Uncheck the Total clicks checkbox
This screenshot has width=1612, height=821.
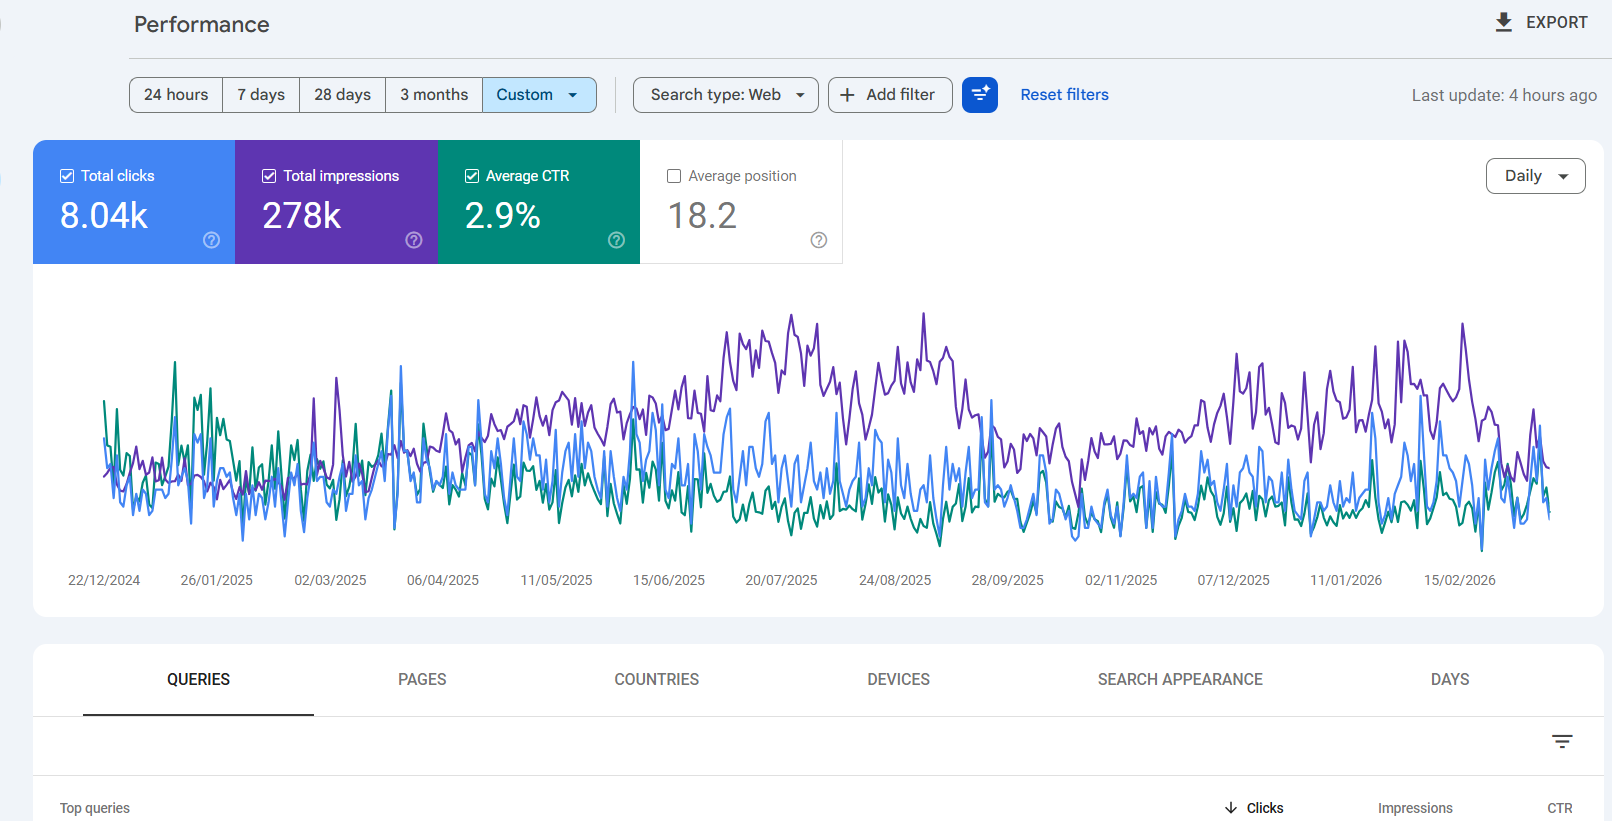(67, 176)
